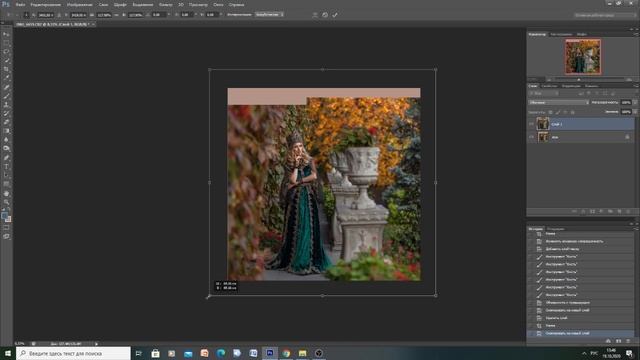
Task: Select the Brush tool
Action: point(6,96)
